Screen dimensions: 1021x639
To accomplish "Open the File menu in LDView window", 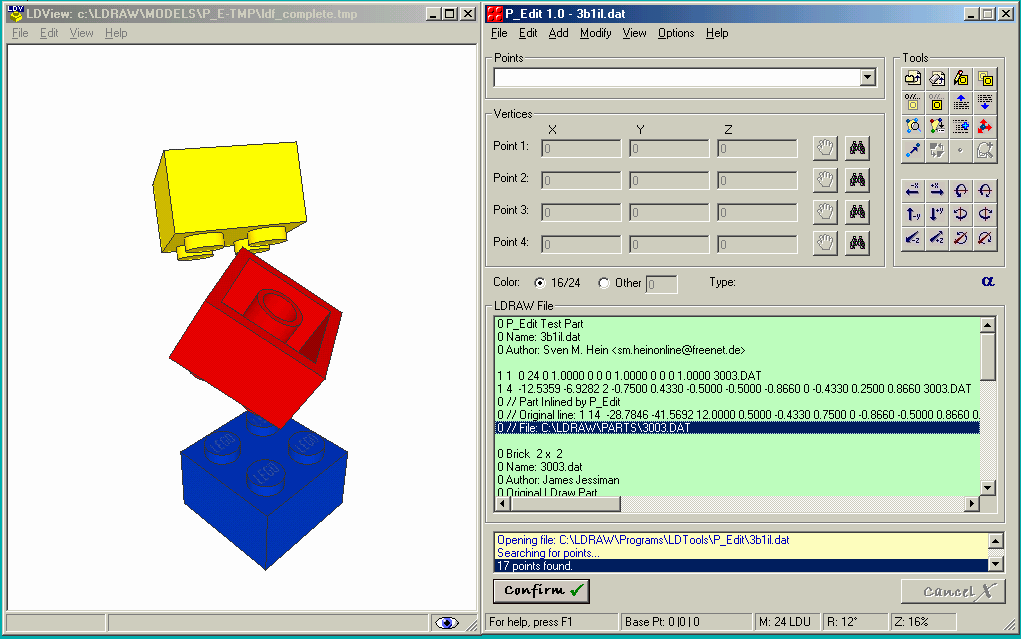I will (20, 33).
